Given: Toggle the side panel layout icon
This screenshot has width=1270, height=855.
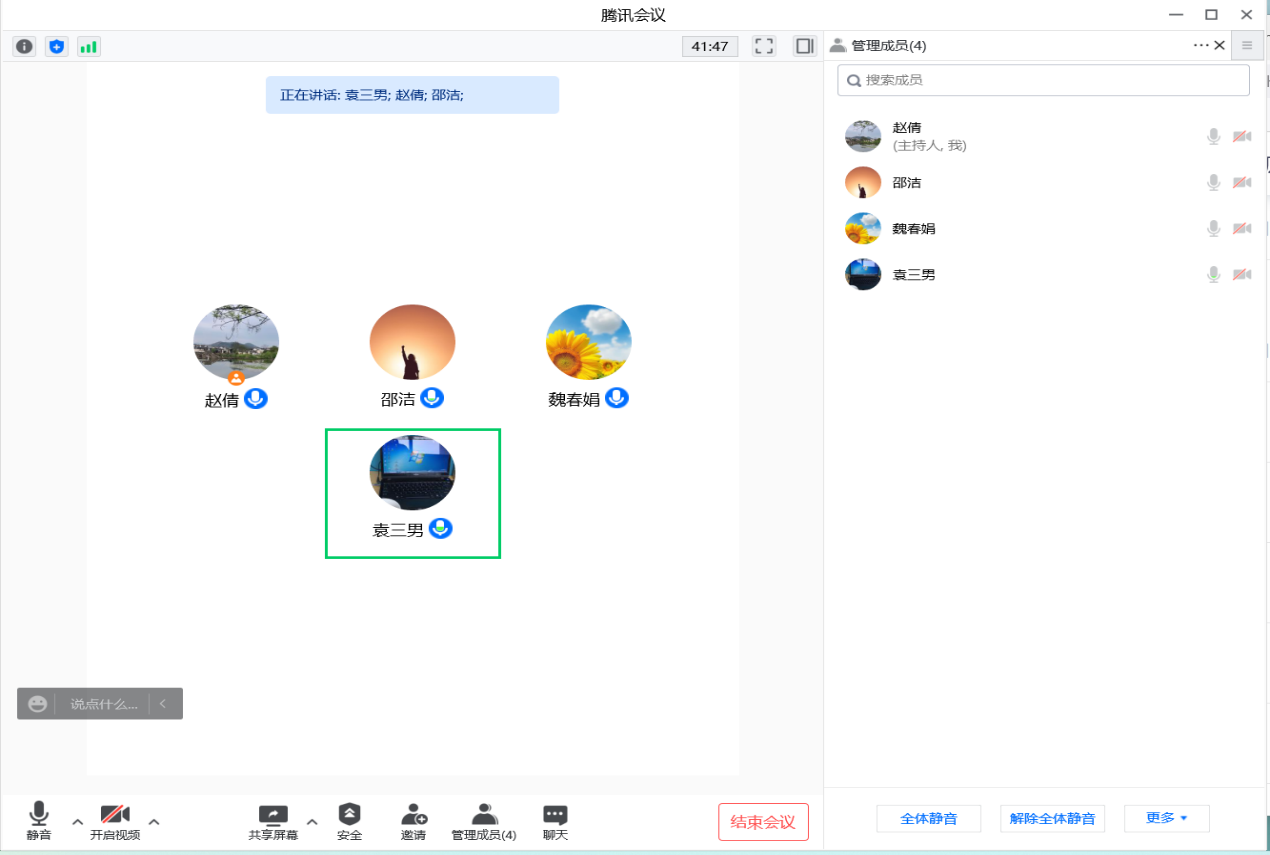Looking at the screenshot, I should 804,46.
